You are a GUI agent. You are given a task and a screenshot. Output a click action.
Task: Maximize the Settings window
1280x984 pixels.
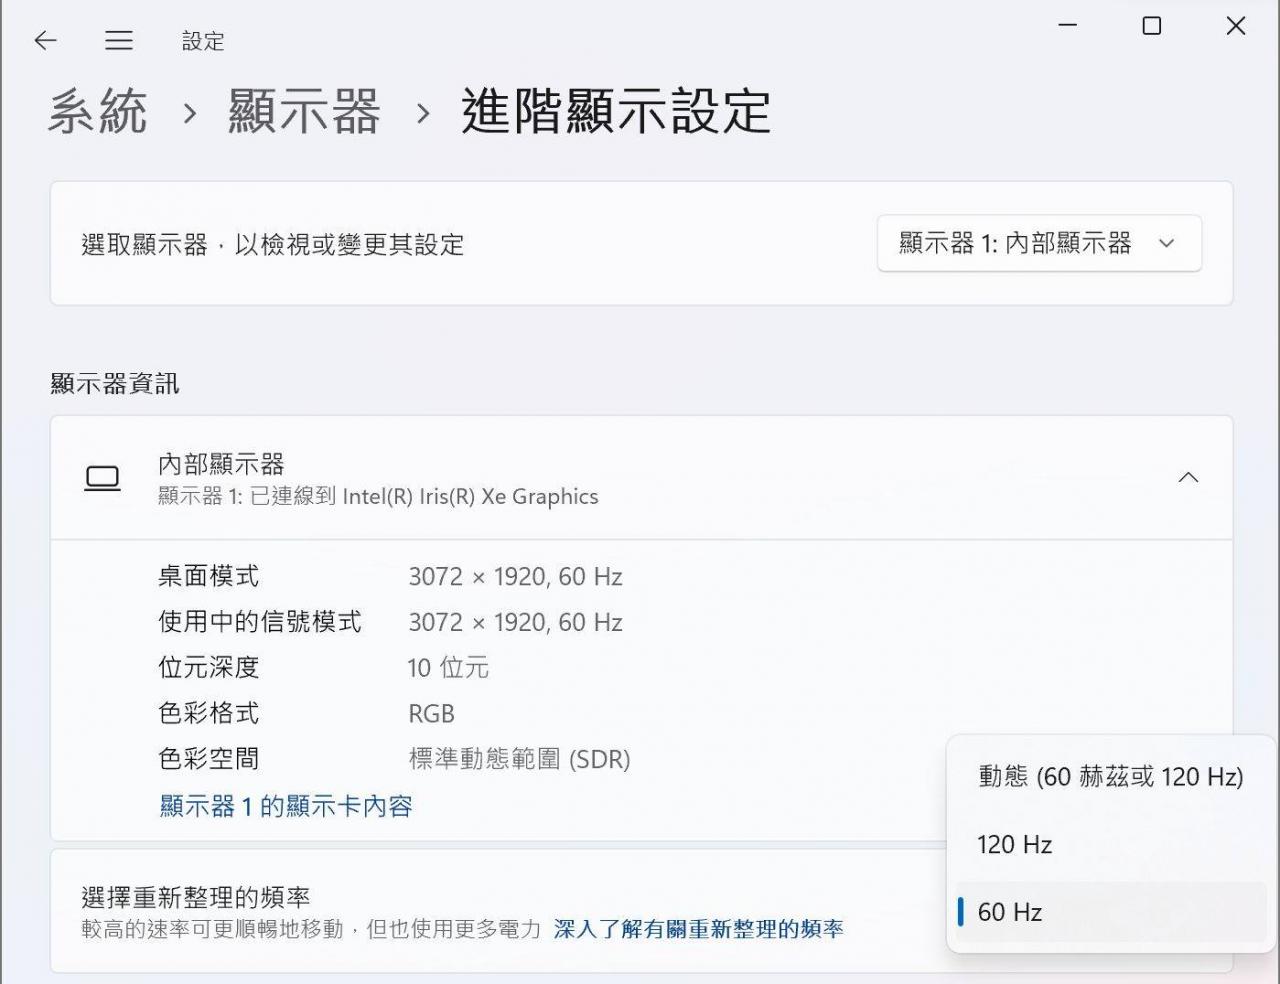(x=1152, y=26)
